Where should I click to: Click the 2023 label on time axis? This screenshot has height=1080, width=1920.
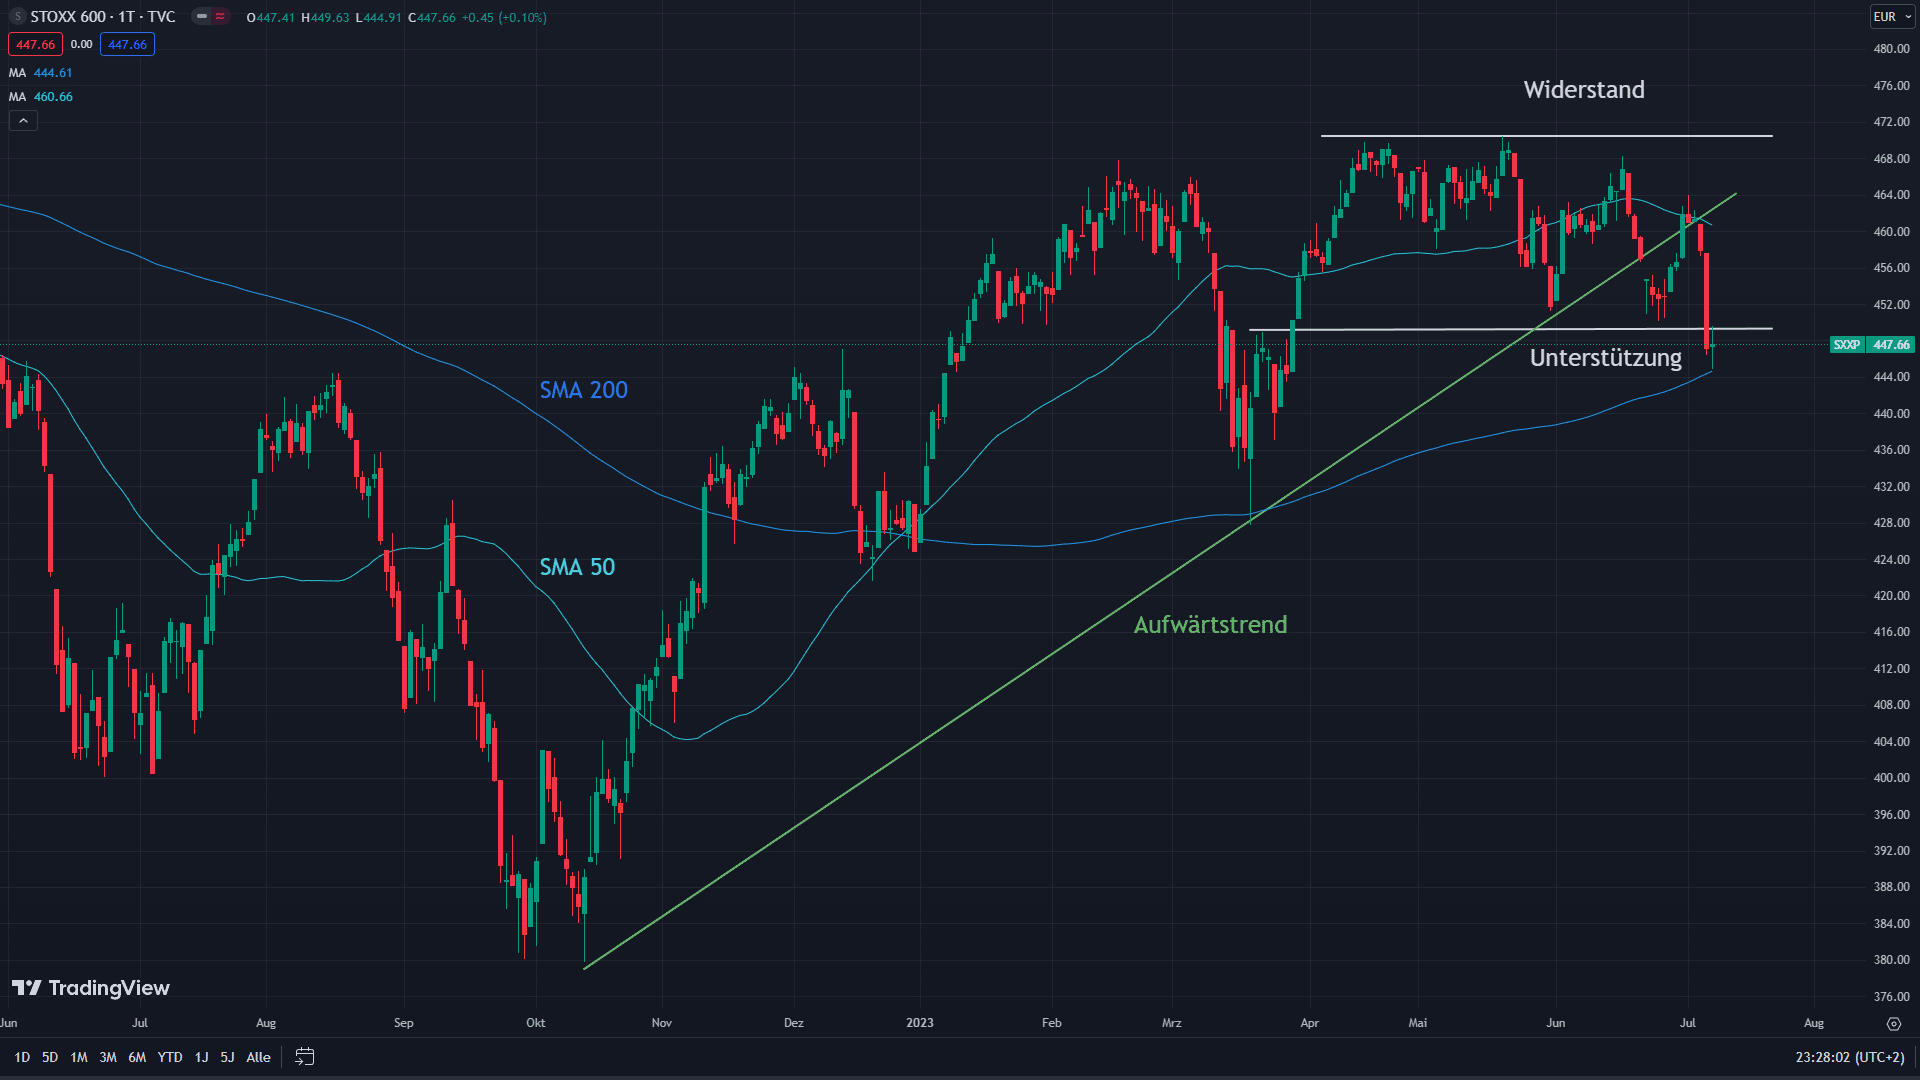(920, 1023)
